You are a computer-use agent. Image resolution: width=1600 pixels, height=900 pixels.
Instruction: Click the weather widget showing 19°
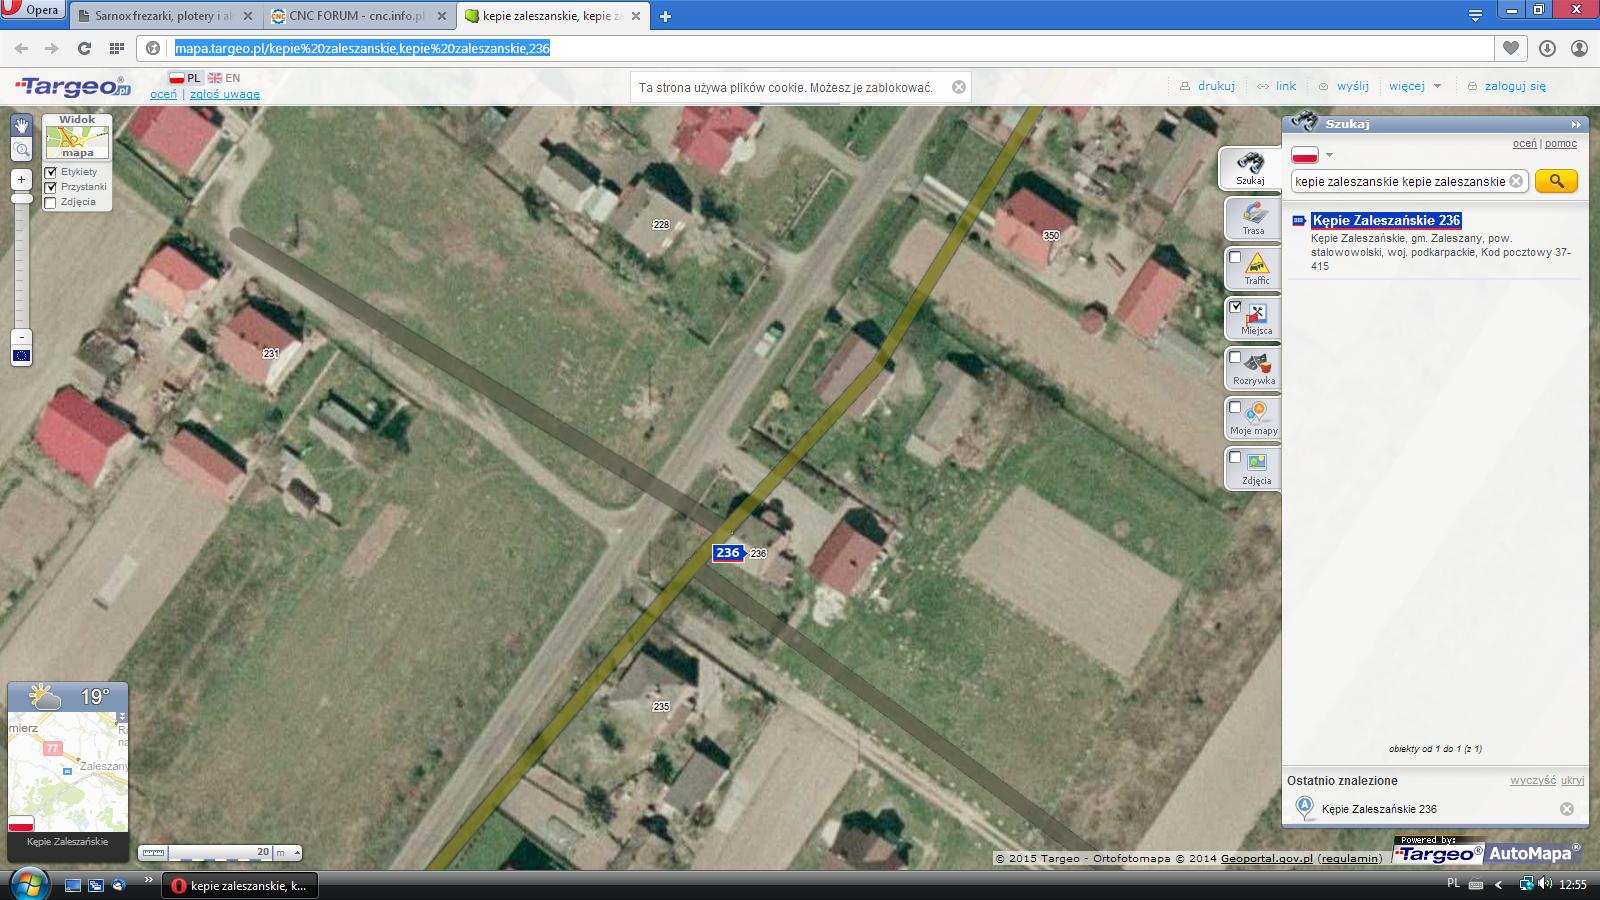click(x=68, y=697)
